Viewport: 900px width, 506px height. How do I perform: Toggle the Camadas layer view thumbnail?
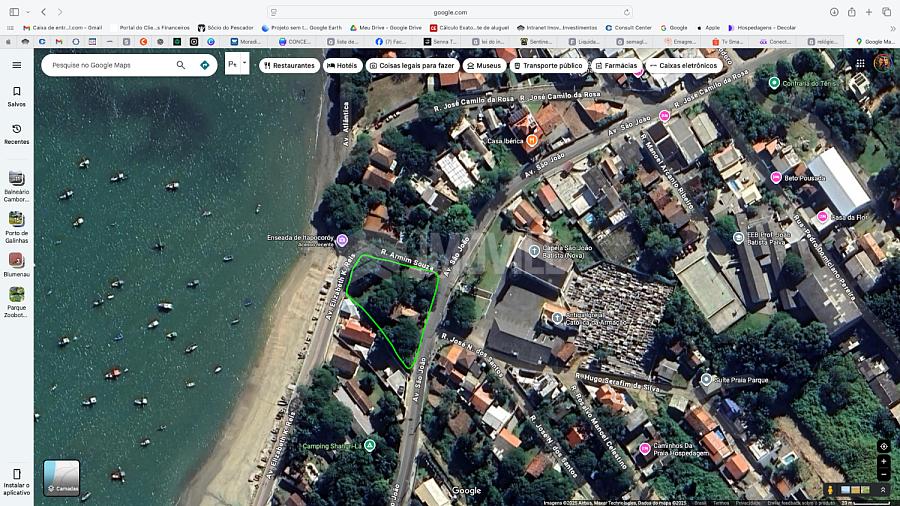tap(61, 477)
